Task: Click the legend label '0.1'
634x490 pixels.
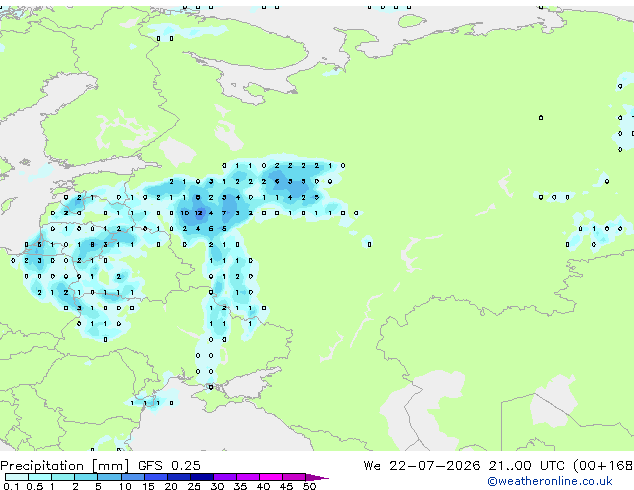Action: click(11, 486)
